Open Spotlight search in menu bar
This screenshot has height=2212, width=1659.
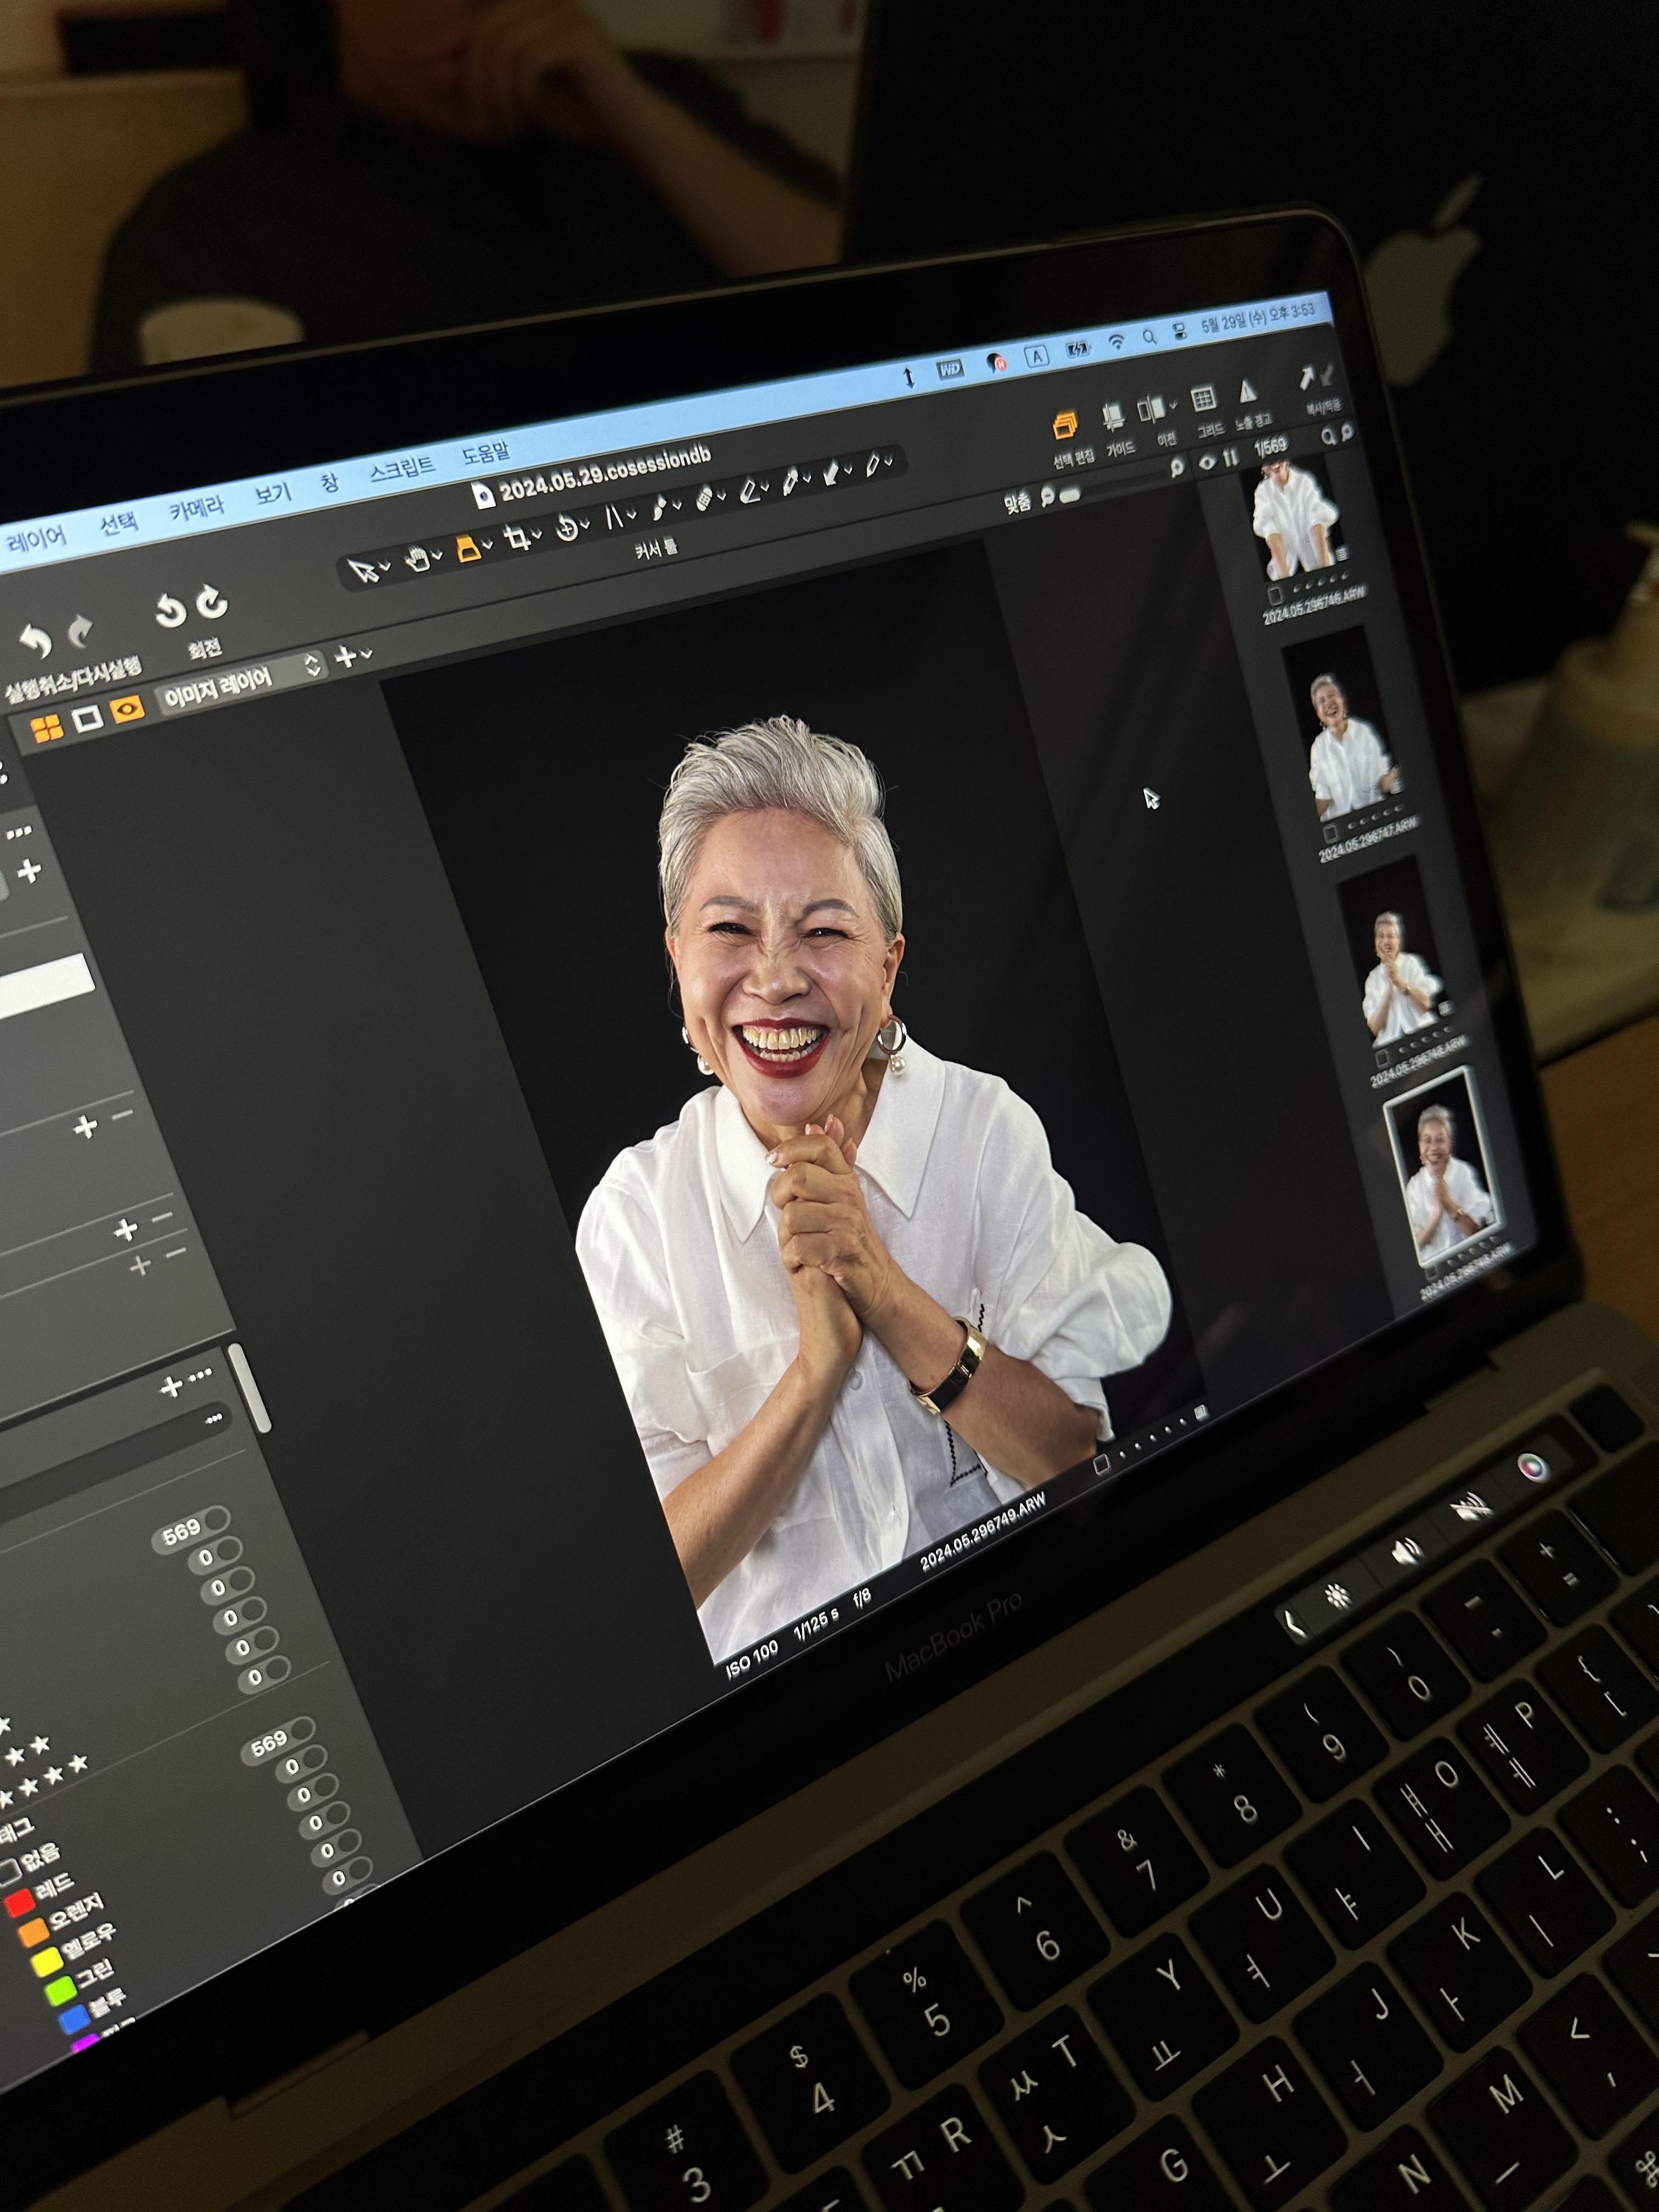pyautogui.click(x=1149, y=337)
